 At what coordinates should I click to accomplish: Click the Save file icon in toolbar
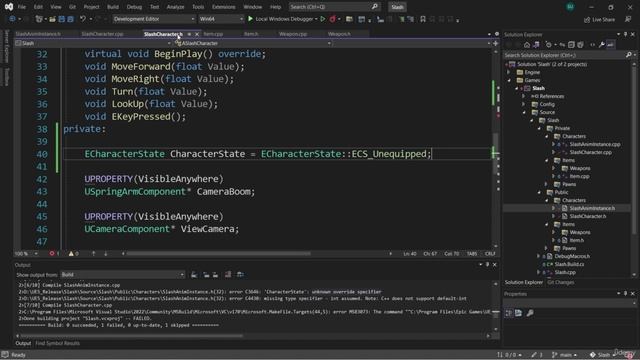62,19
